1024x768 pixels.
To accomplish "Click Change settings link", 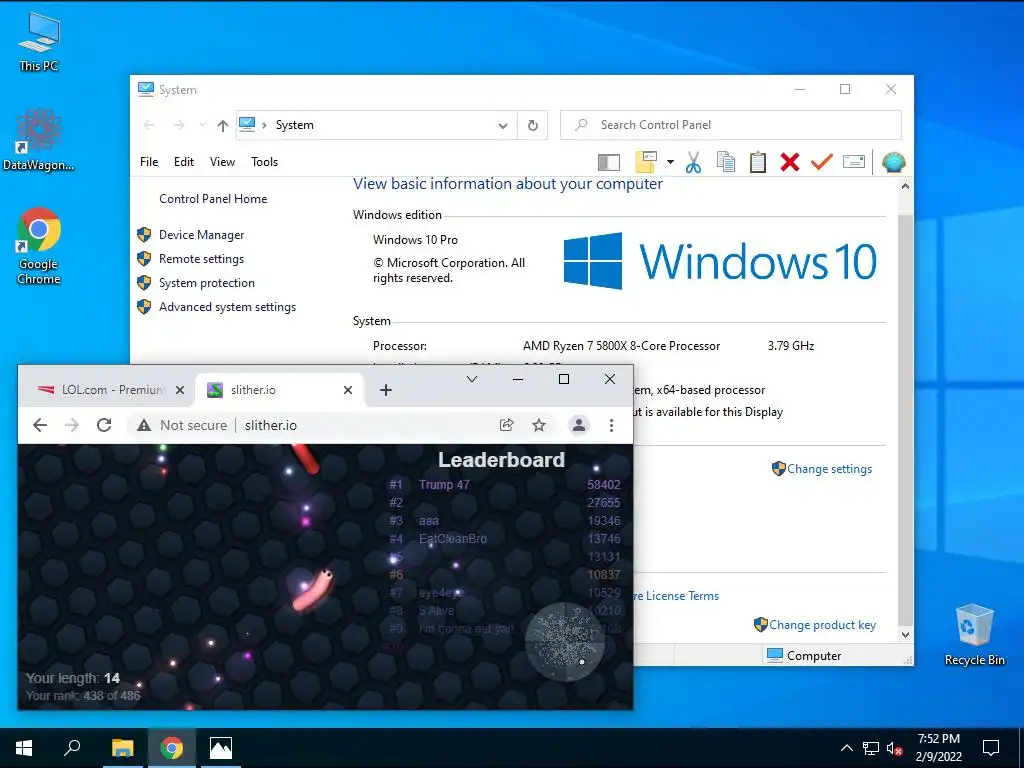I will click(x=829, y=469).
